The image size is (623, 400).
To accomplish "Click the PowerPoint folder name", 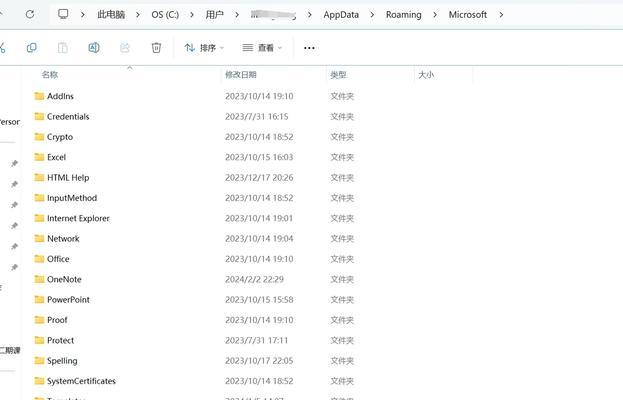I will coord(68,300).
